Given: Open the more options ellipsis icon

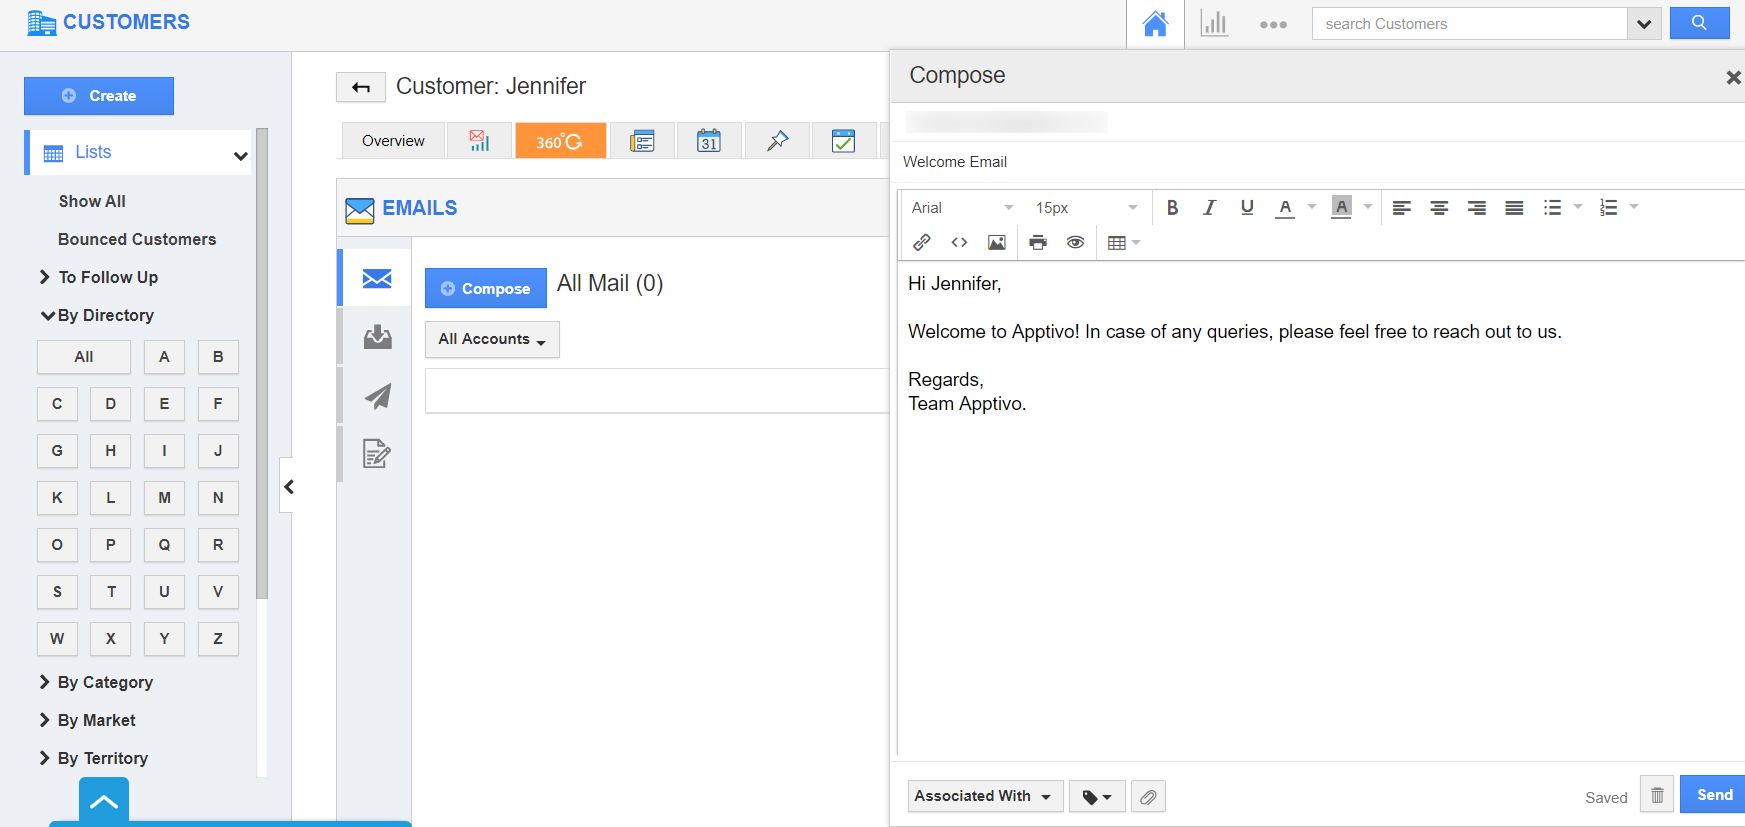Looking at the screenshot, I should pos(1273,25).
